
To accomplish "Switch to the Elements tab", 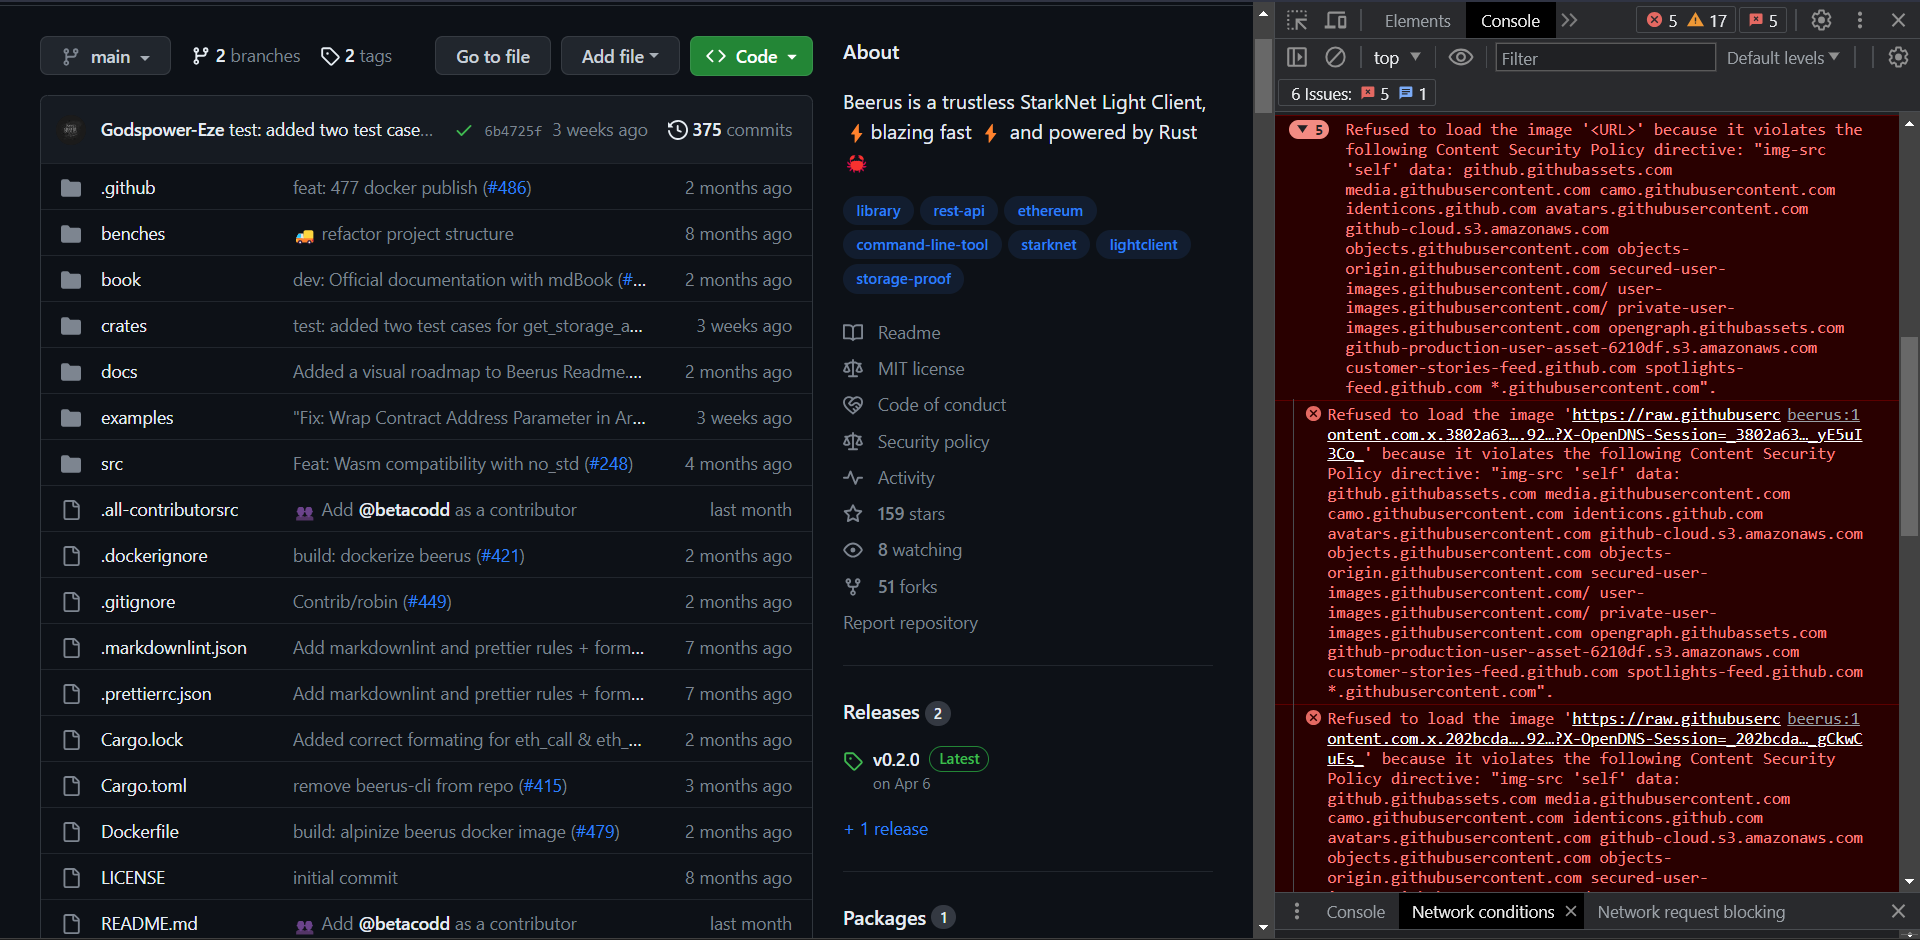I will click(x=1416, y=20).
